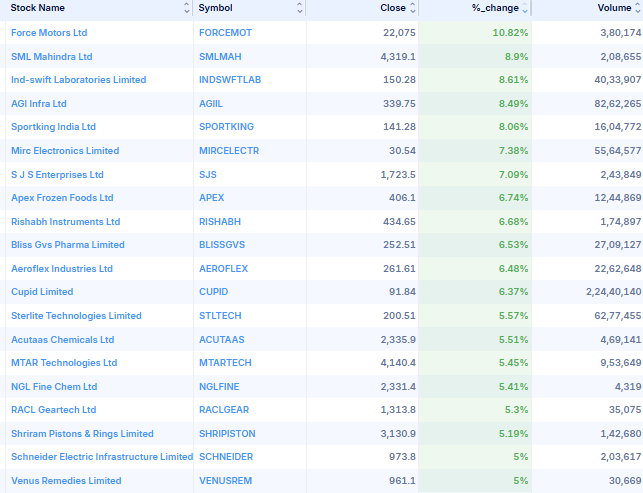Click the SJS symbol link
This screenshot has width=643, height=493.
(208, 175)
